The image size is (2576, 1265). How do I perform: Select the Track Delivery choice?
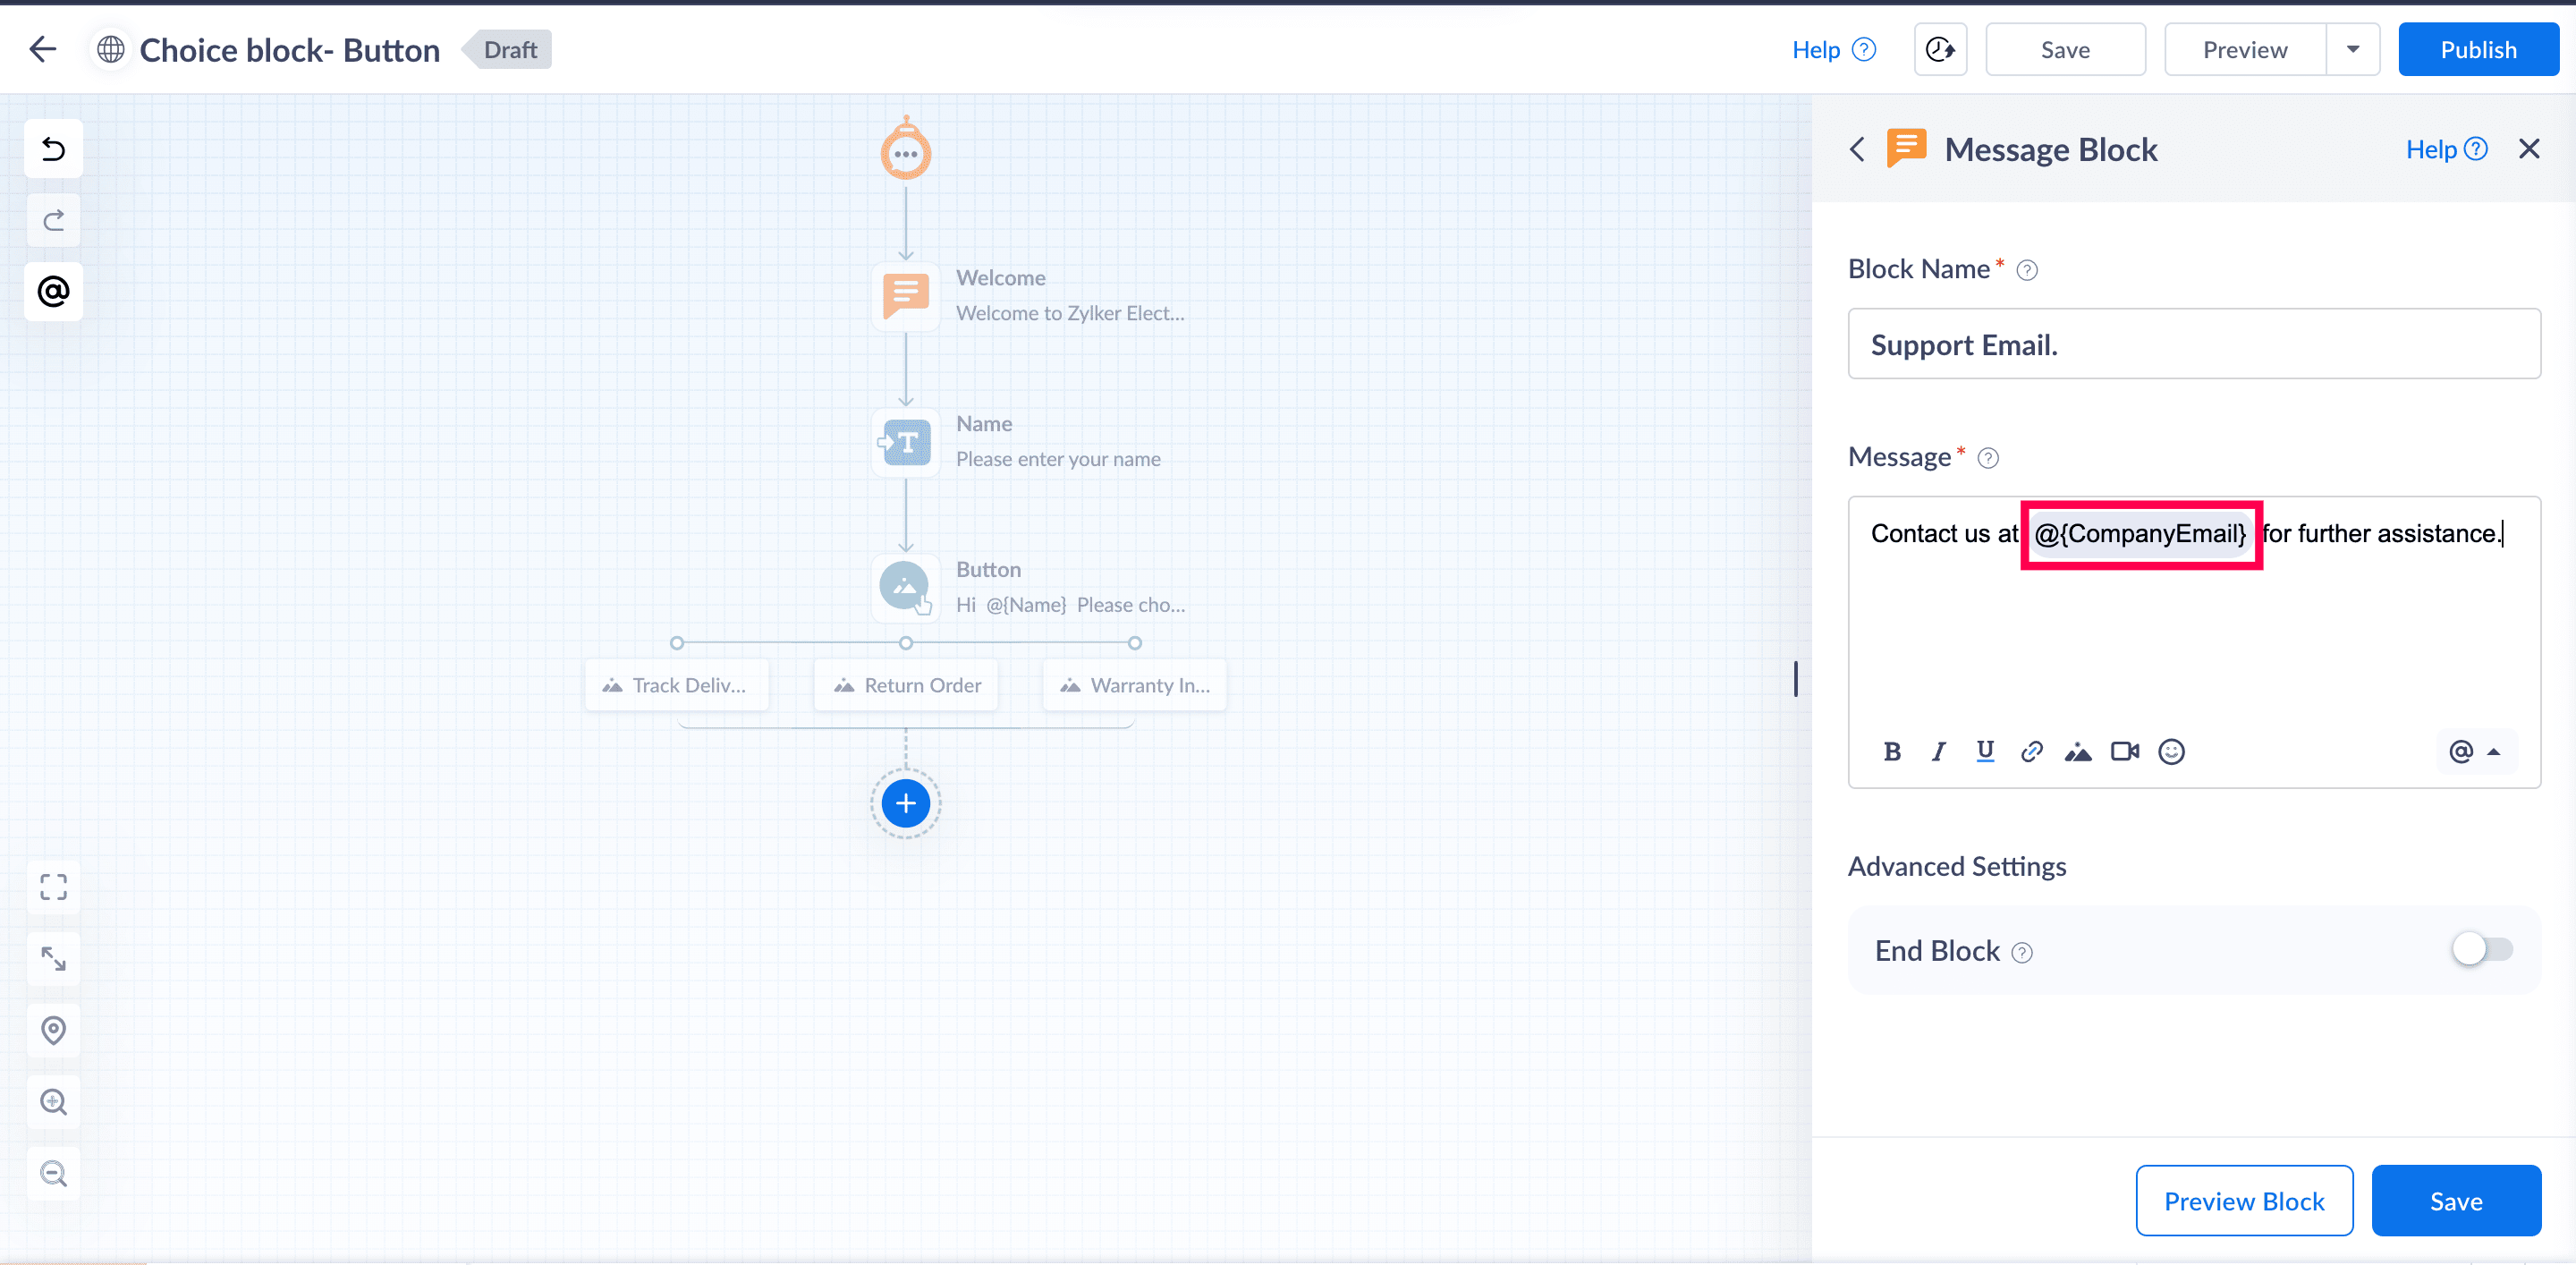coord(677,686)
